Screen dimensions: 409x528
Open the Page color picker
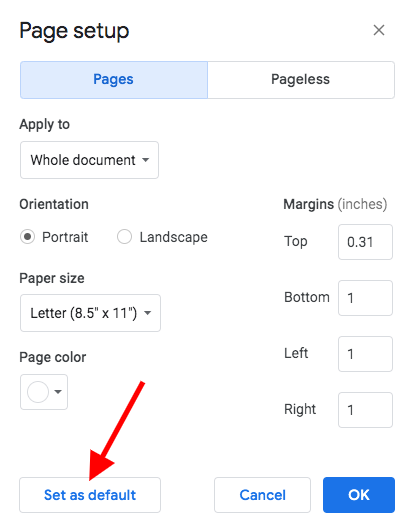[44, 392]
